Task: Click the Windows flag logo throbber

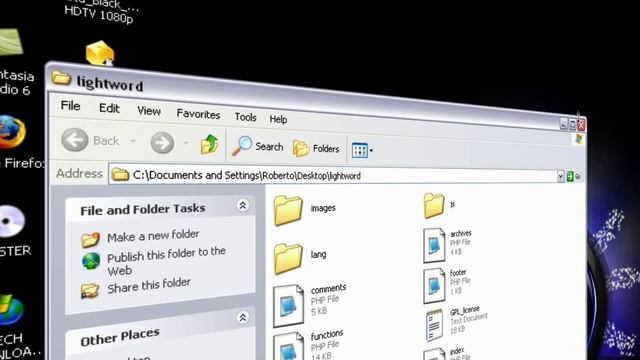Action: click(x=579, y=140)
